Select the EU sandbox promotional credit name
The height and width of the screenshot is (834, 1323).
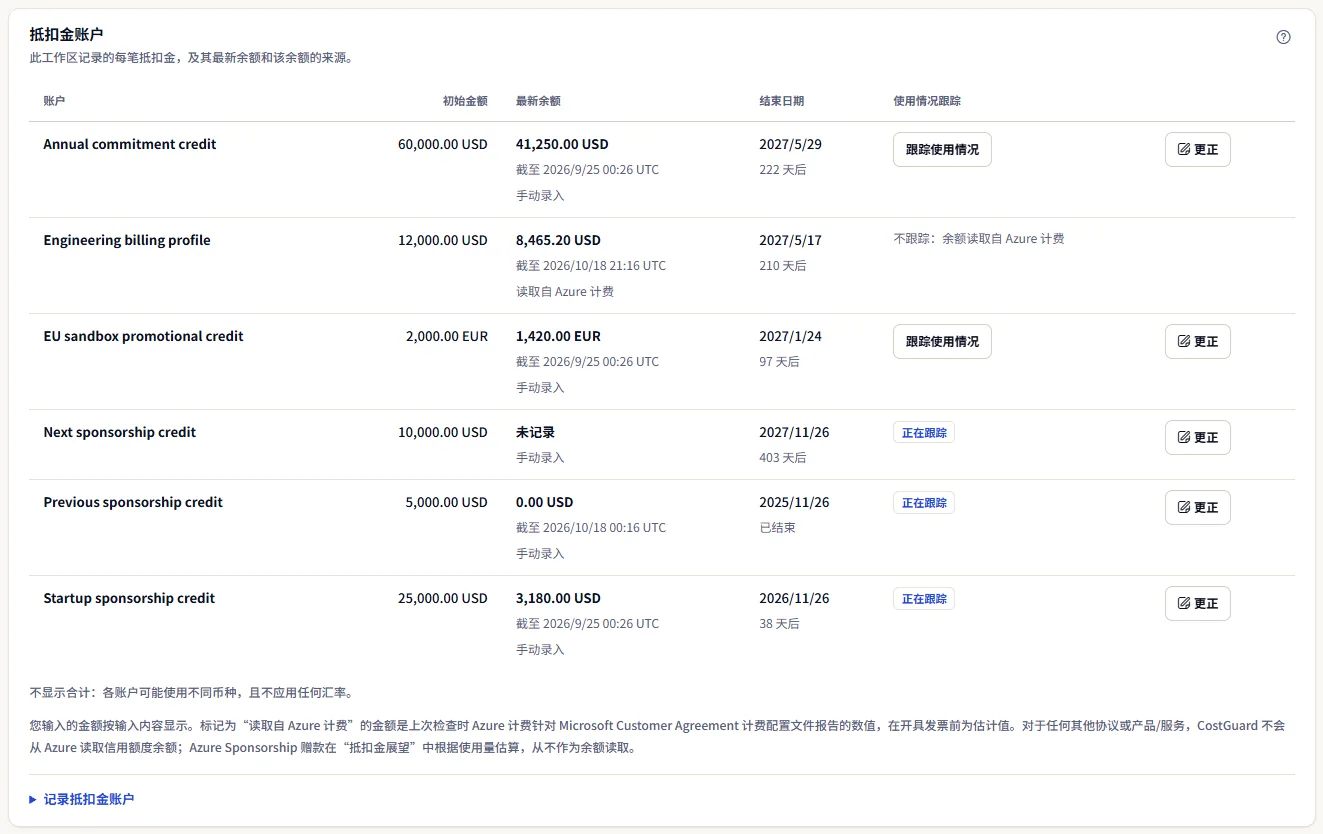pyautogui.click(x=143, y=336)
